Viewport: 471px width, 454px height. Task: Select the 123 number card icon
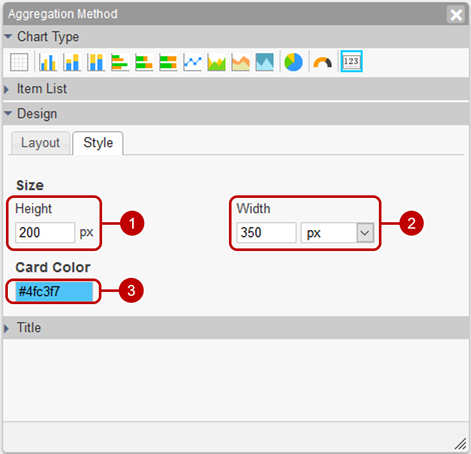click(x=351, y=61)
